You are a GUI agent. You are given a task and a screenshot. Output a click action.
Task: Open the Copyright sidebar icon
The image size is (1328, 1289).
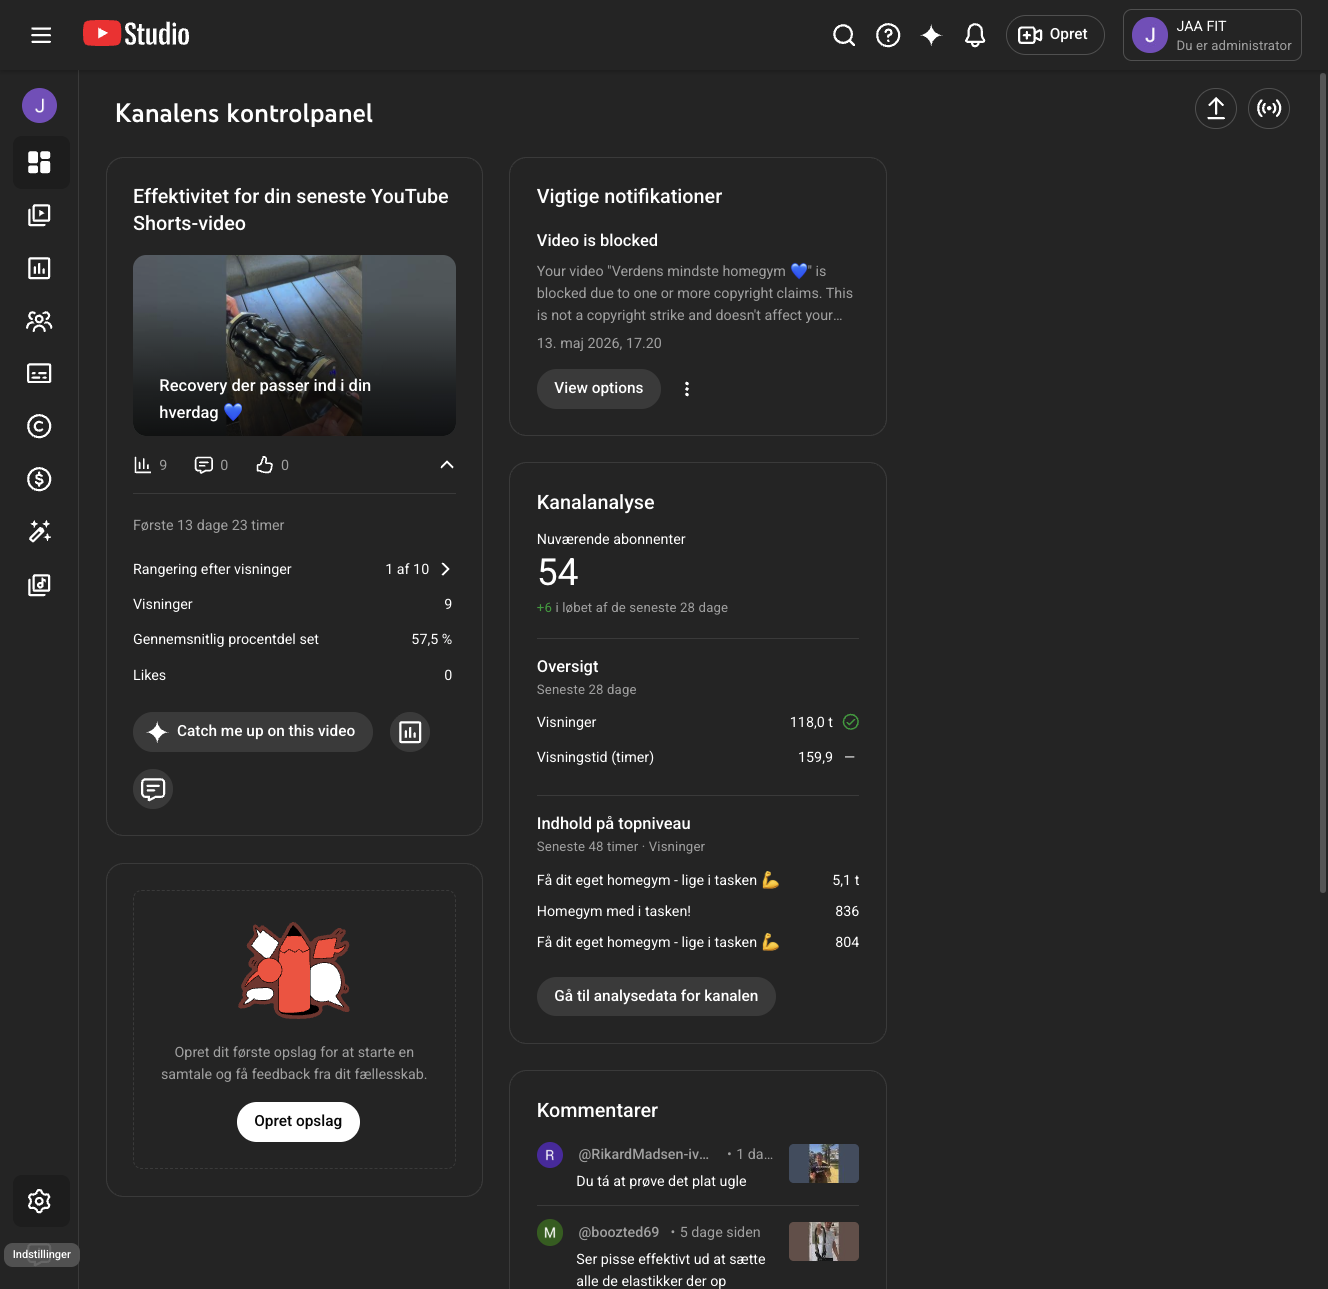pyautogui.click(x=40, y=426)
